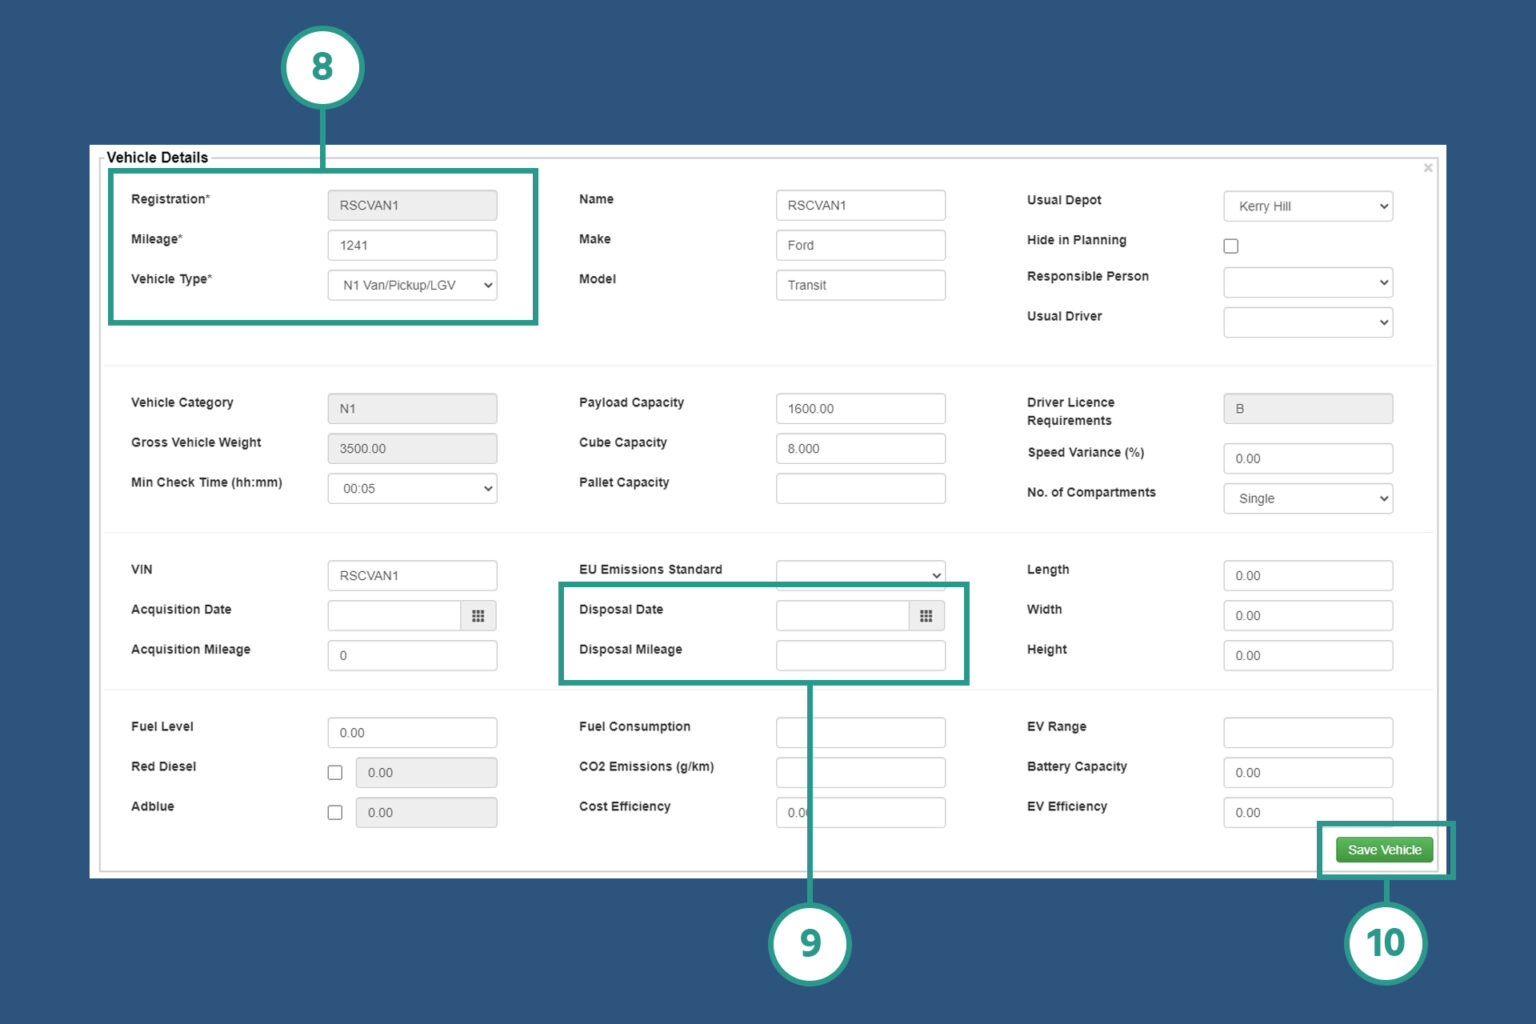
Task: Open the calendar picker for Acquisition Date
Action: tap(478, 615)
